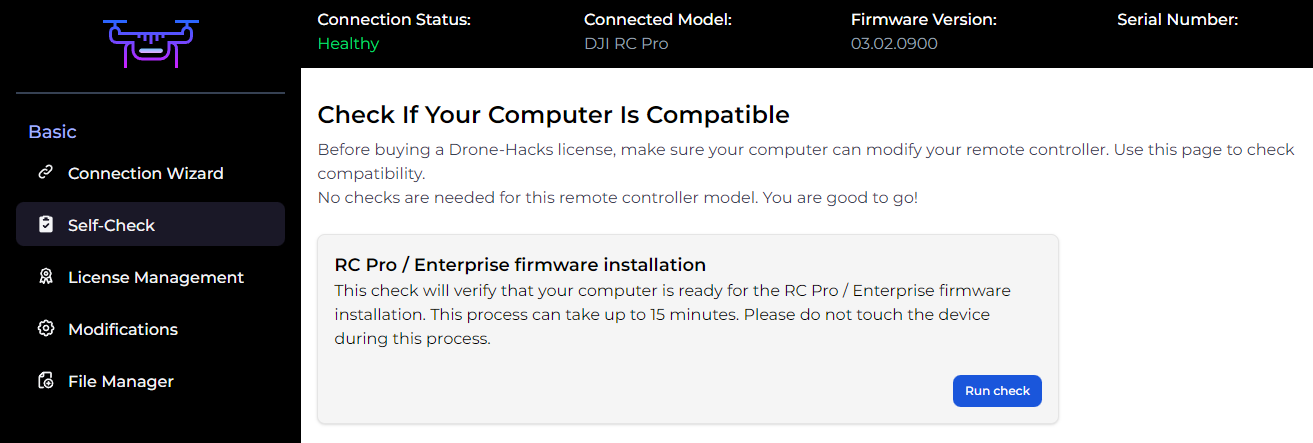Click the RC Pro / Enterprise firmware installation title
The width and height of the screenshot is (1313, 443).
(520, 265)
